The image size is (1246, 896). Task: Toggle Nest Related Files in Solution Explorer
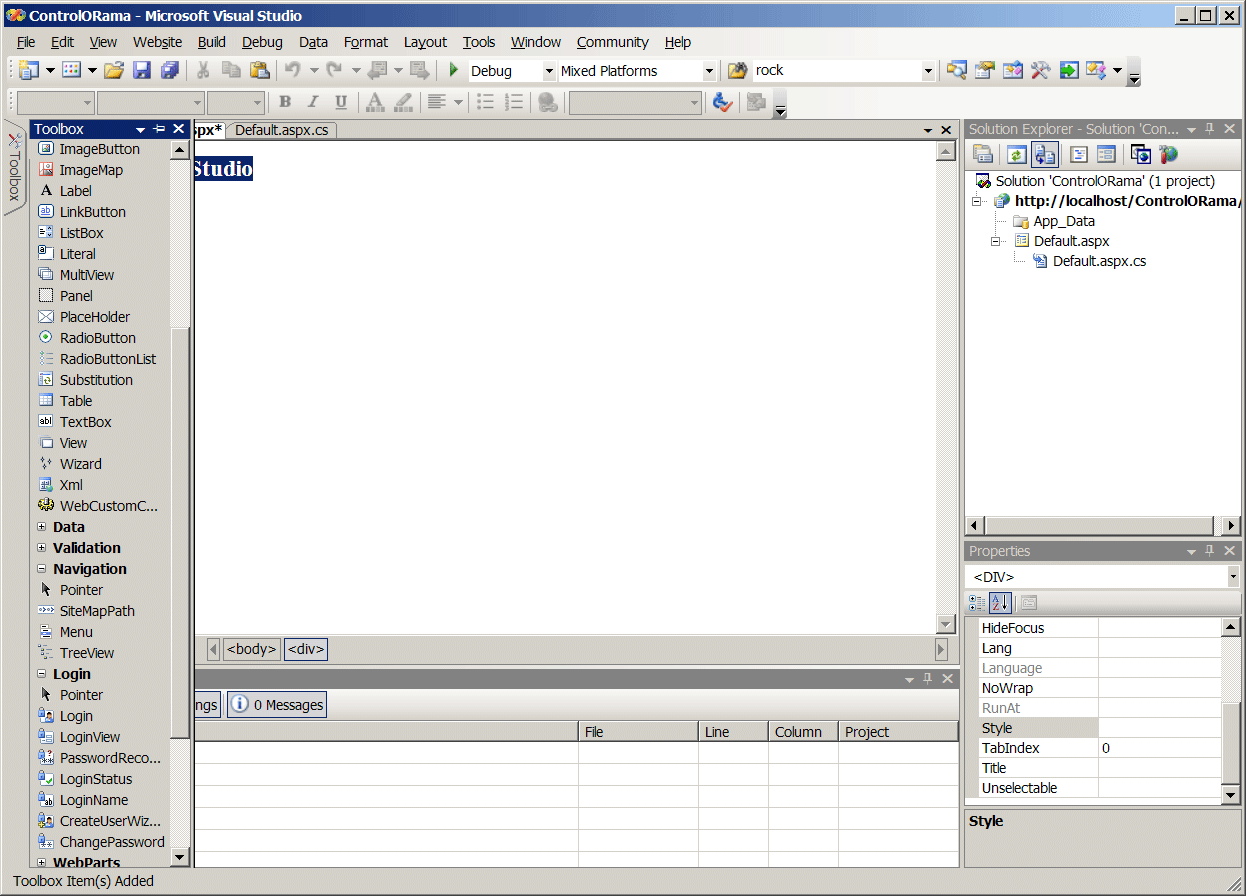pos(1045,154)
